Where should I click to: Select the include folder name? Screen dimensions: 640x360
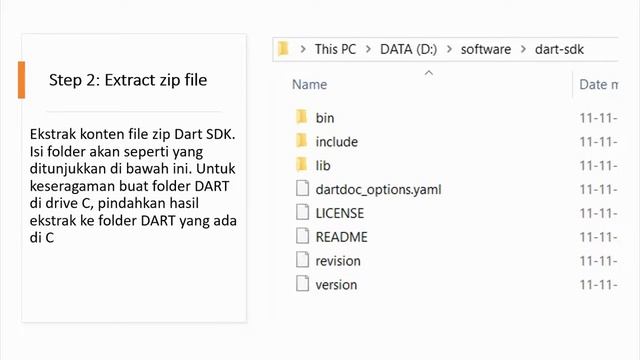click(x=337, y=142)
